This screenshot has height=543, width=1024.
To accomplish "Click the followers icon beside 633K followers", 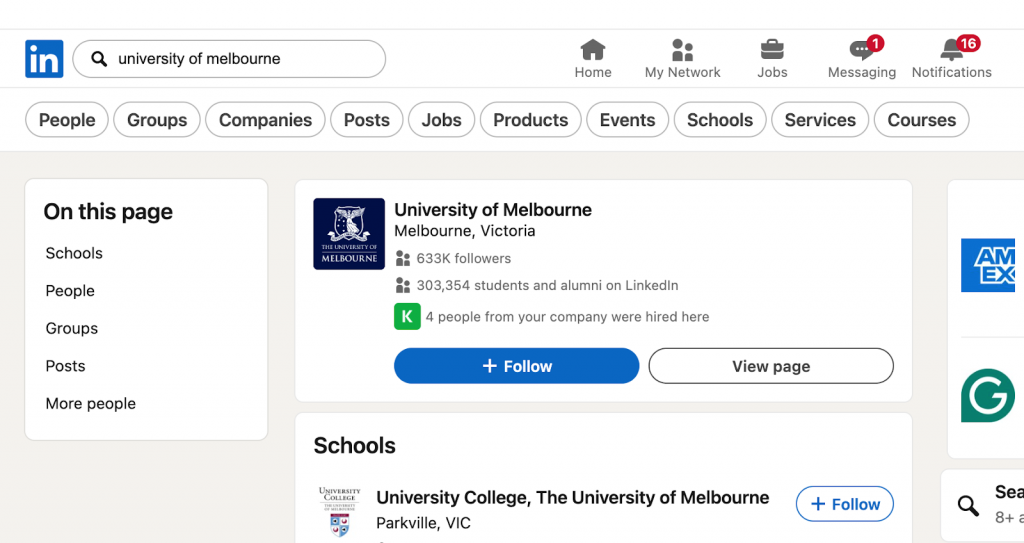I will pyautogui.click(x=403, y=259).
